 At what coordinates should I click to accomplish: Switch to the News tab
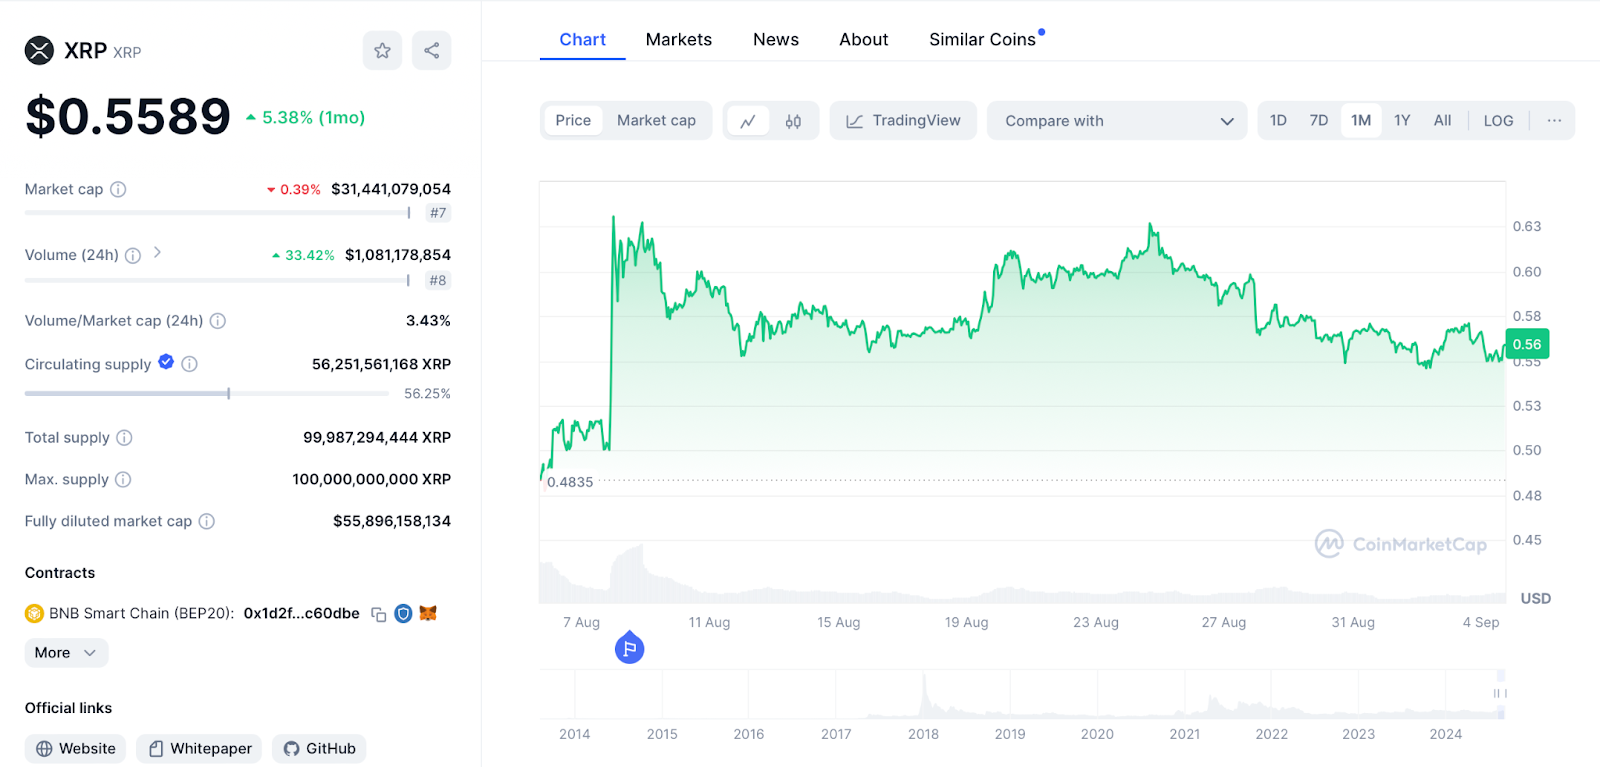tap(776, 40)
